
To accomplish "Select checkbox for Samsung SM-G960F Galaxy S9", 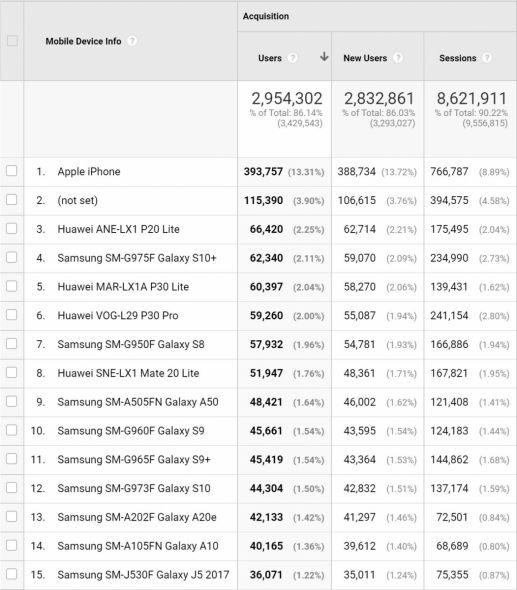I will point(12,430).
